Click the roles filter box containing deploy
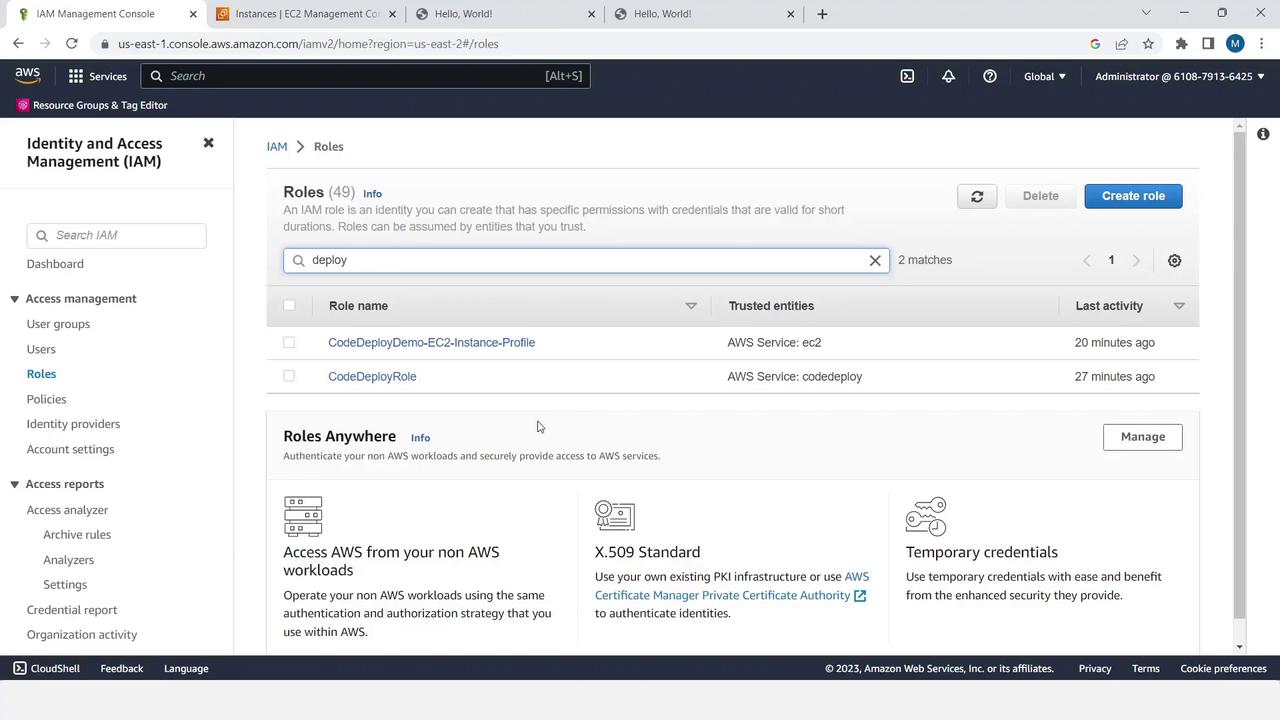Image resolution: width=1280 pixels, height=720 pixels. click(x=586, y=260)
